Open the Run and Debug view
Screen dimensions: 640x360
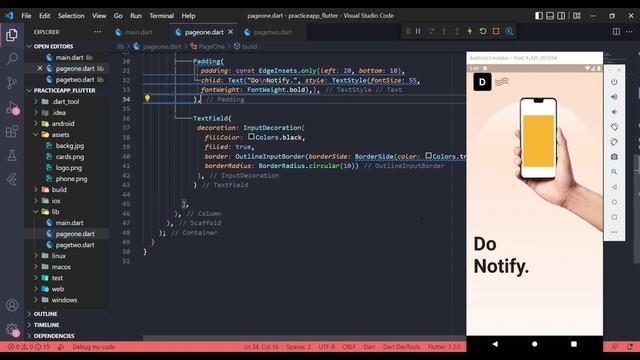point(12,108)
